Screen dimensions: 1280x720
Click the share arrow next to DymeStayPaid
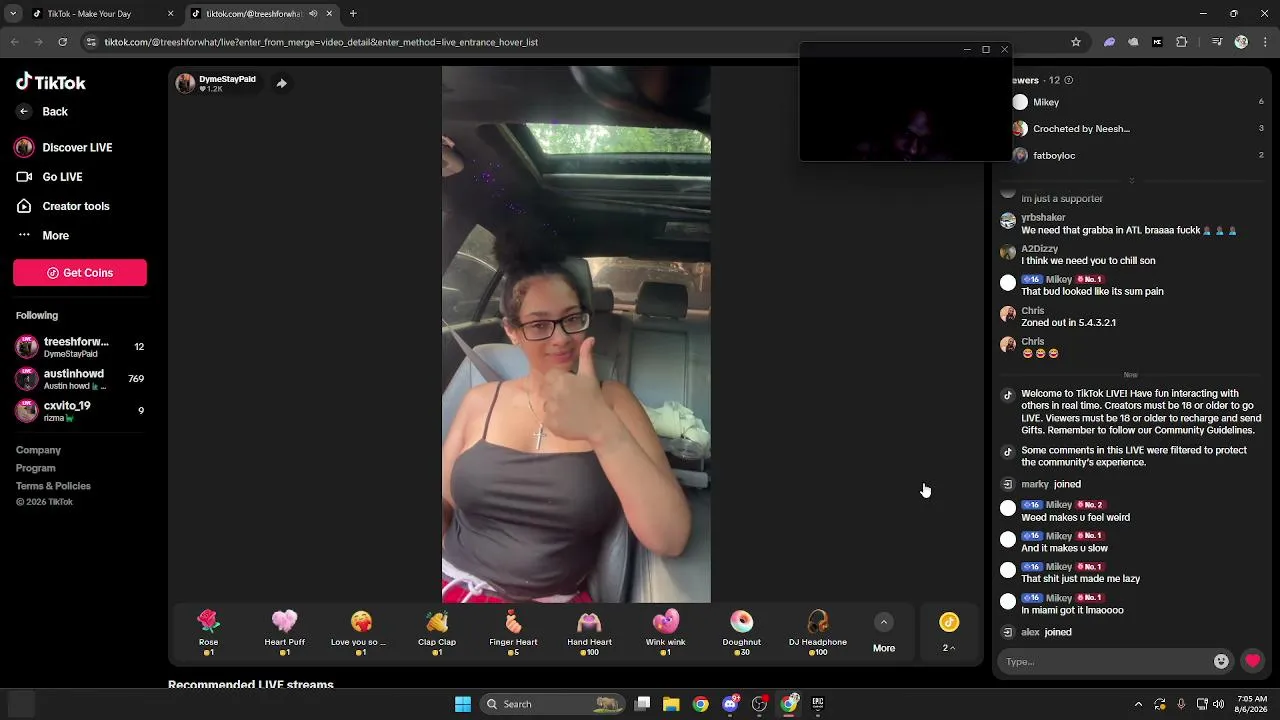click(281, 83)
